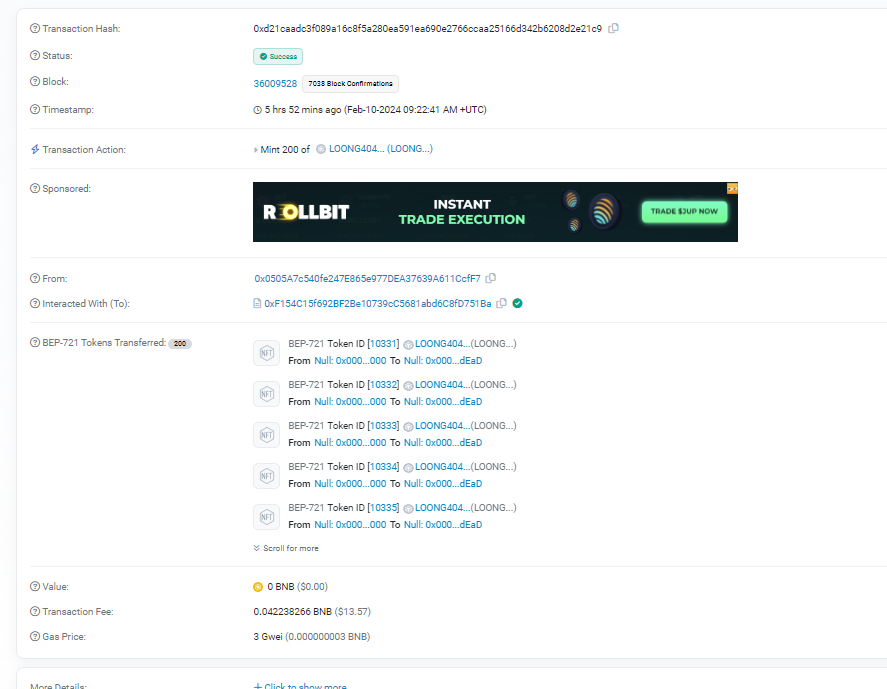Screen dimensions: 887x689
Task: Open the contract address 0xF154C15f...751Ba
Action: [378, 303]
